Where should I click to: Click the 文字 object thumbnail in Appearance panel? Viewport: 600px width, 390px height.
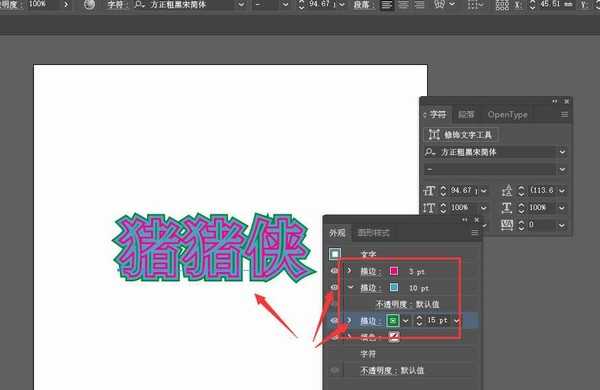tap(335, 254)
